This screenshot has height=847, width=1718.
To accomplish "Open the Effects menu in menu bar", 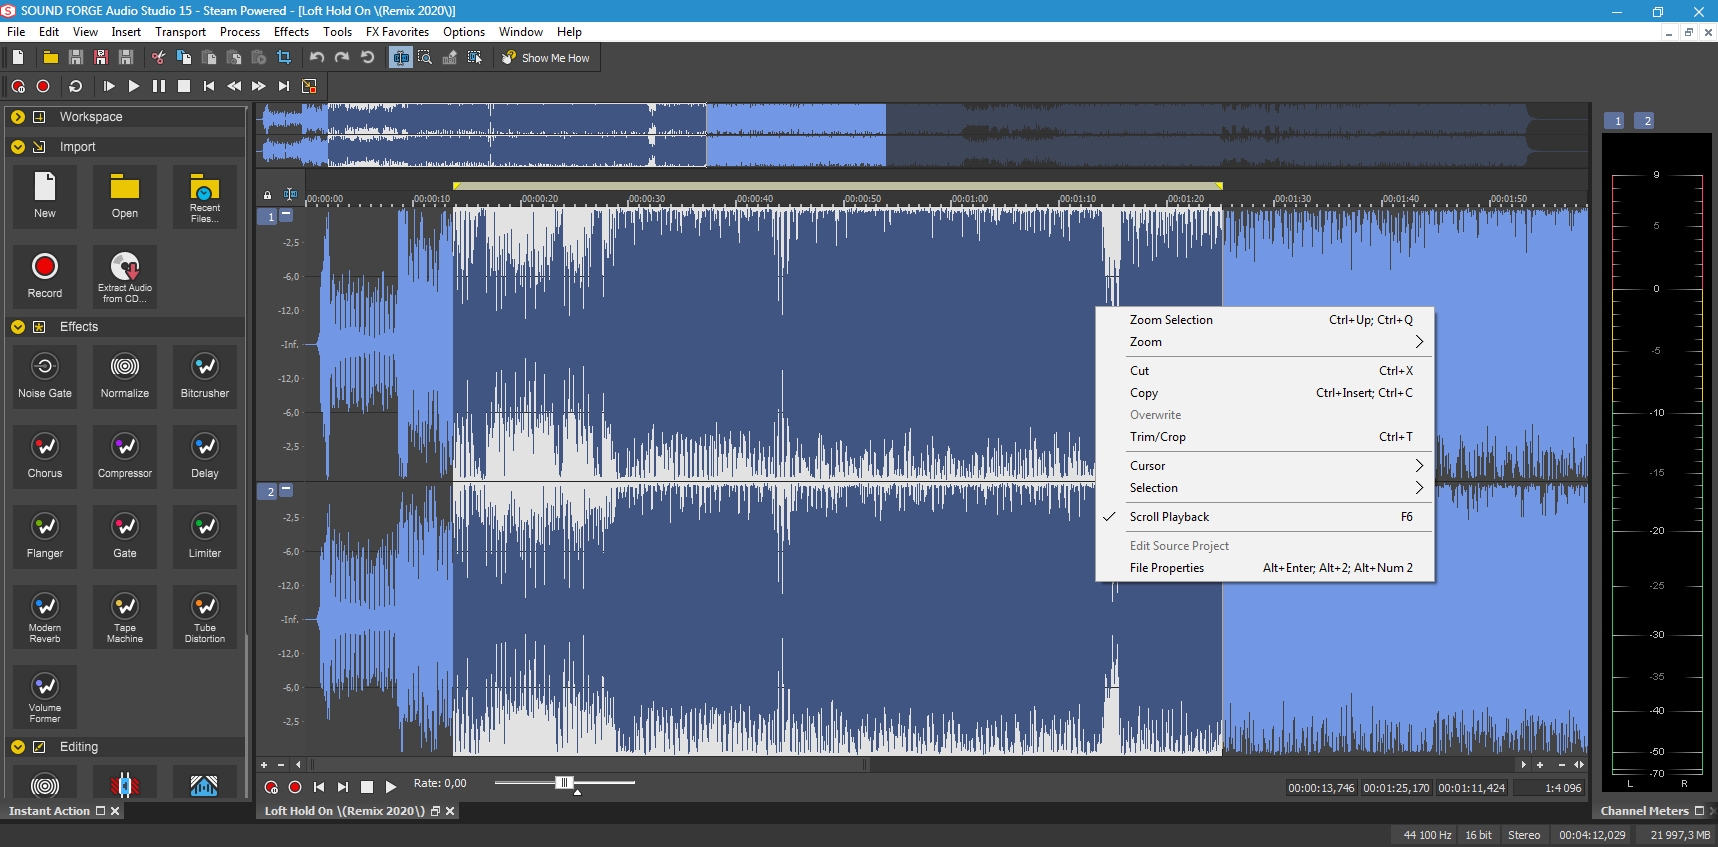I will tap(291, 32).
